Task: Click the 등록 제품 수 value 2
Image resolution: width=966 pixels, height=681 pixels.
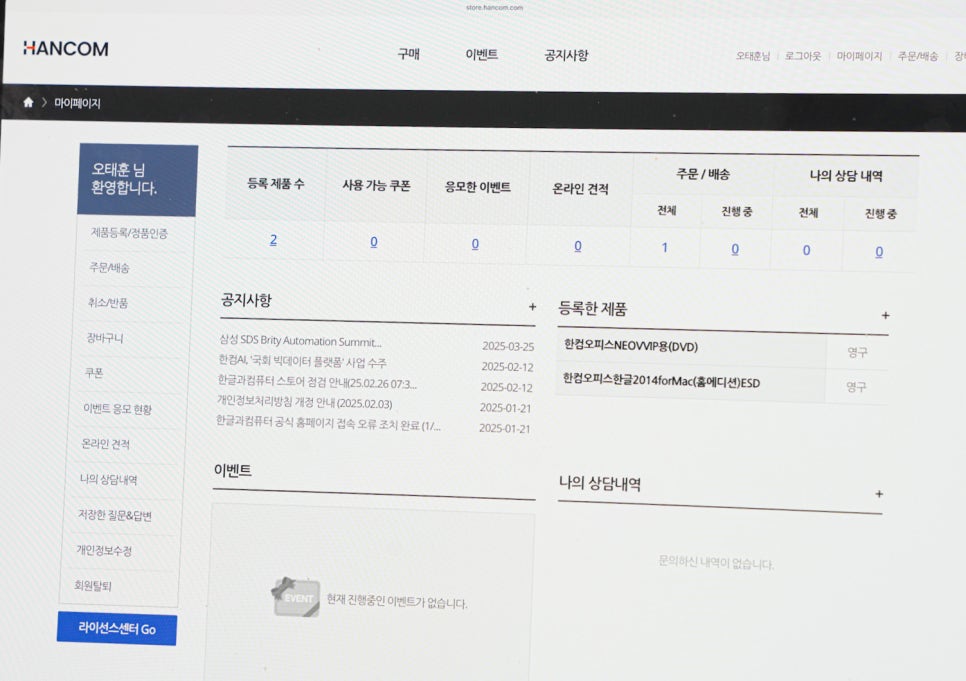Action: [x=274, y=240]
